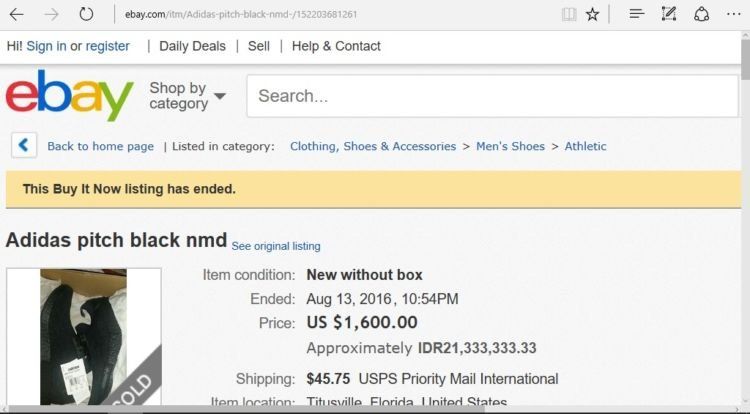Click the Men's Shoes category link
This screenshot has height=414, width=750.
pos(510,146)
